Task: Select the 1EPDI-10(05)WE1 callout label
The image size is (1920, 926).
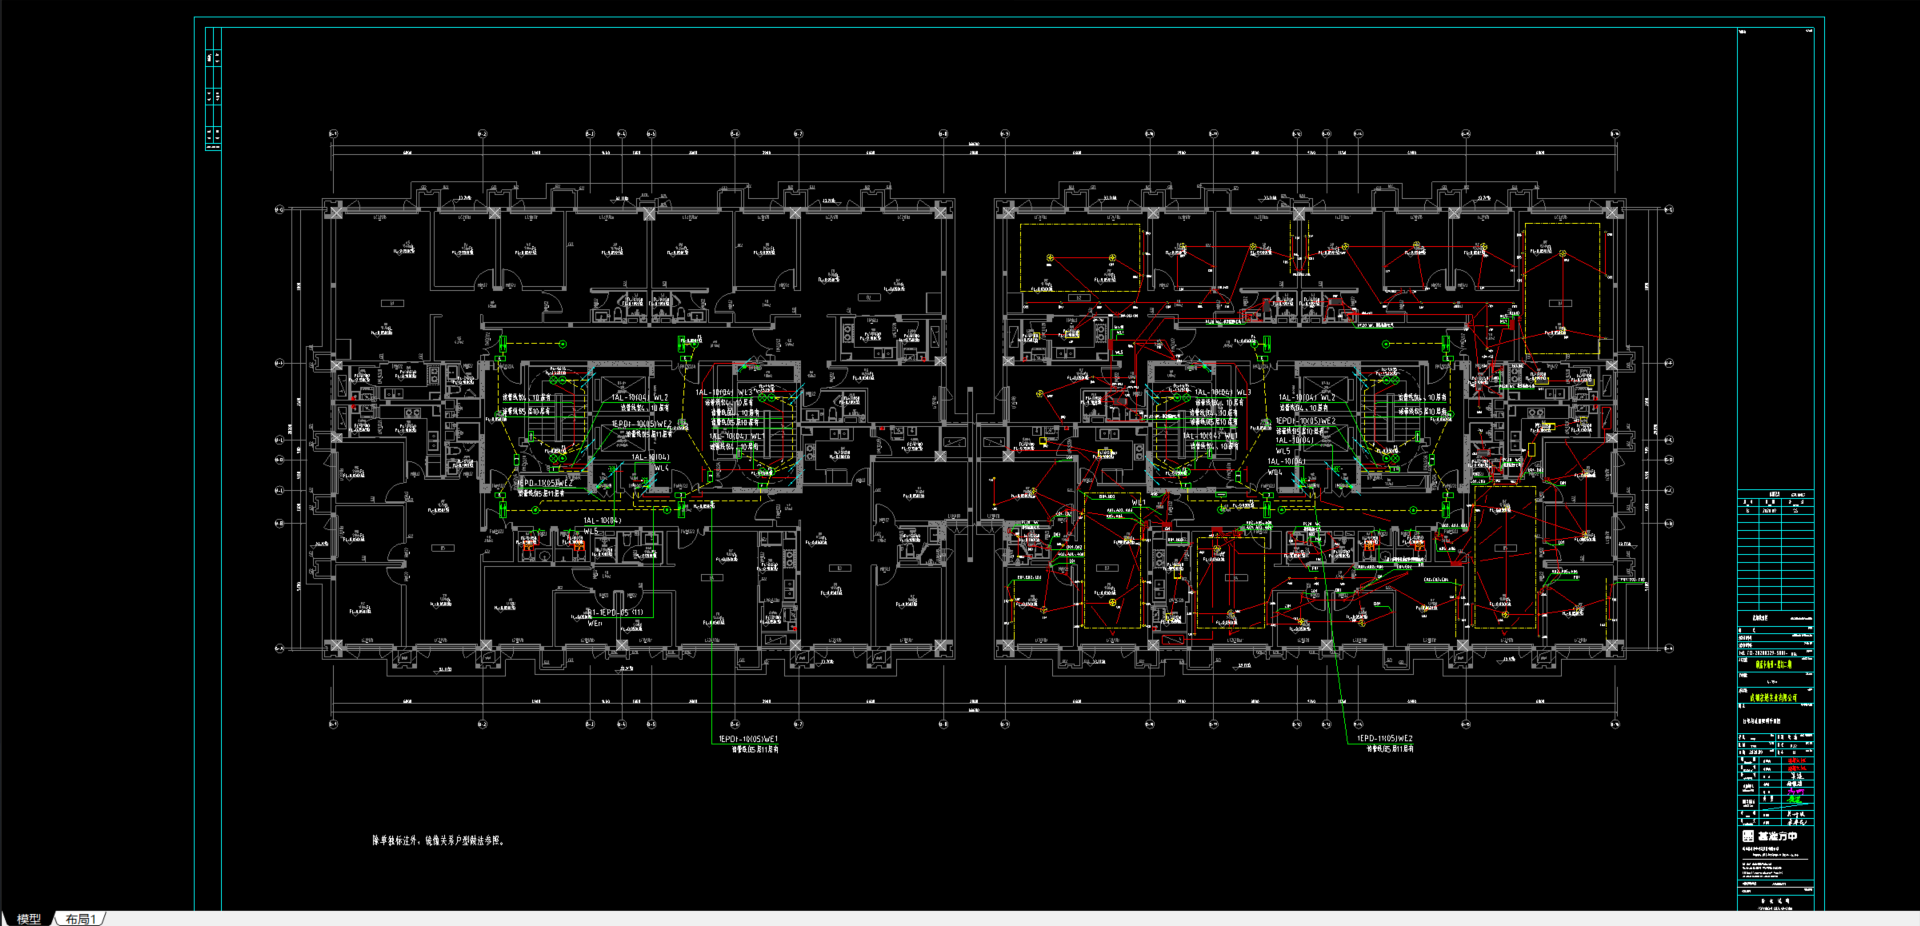Action: [x=748, y=740]
